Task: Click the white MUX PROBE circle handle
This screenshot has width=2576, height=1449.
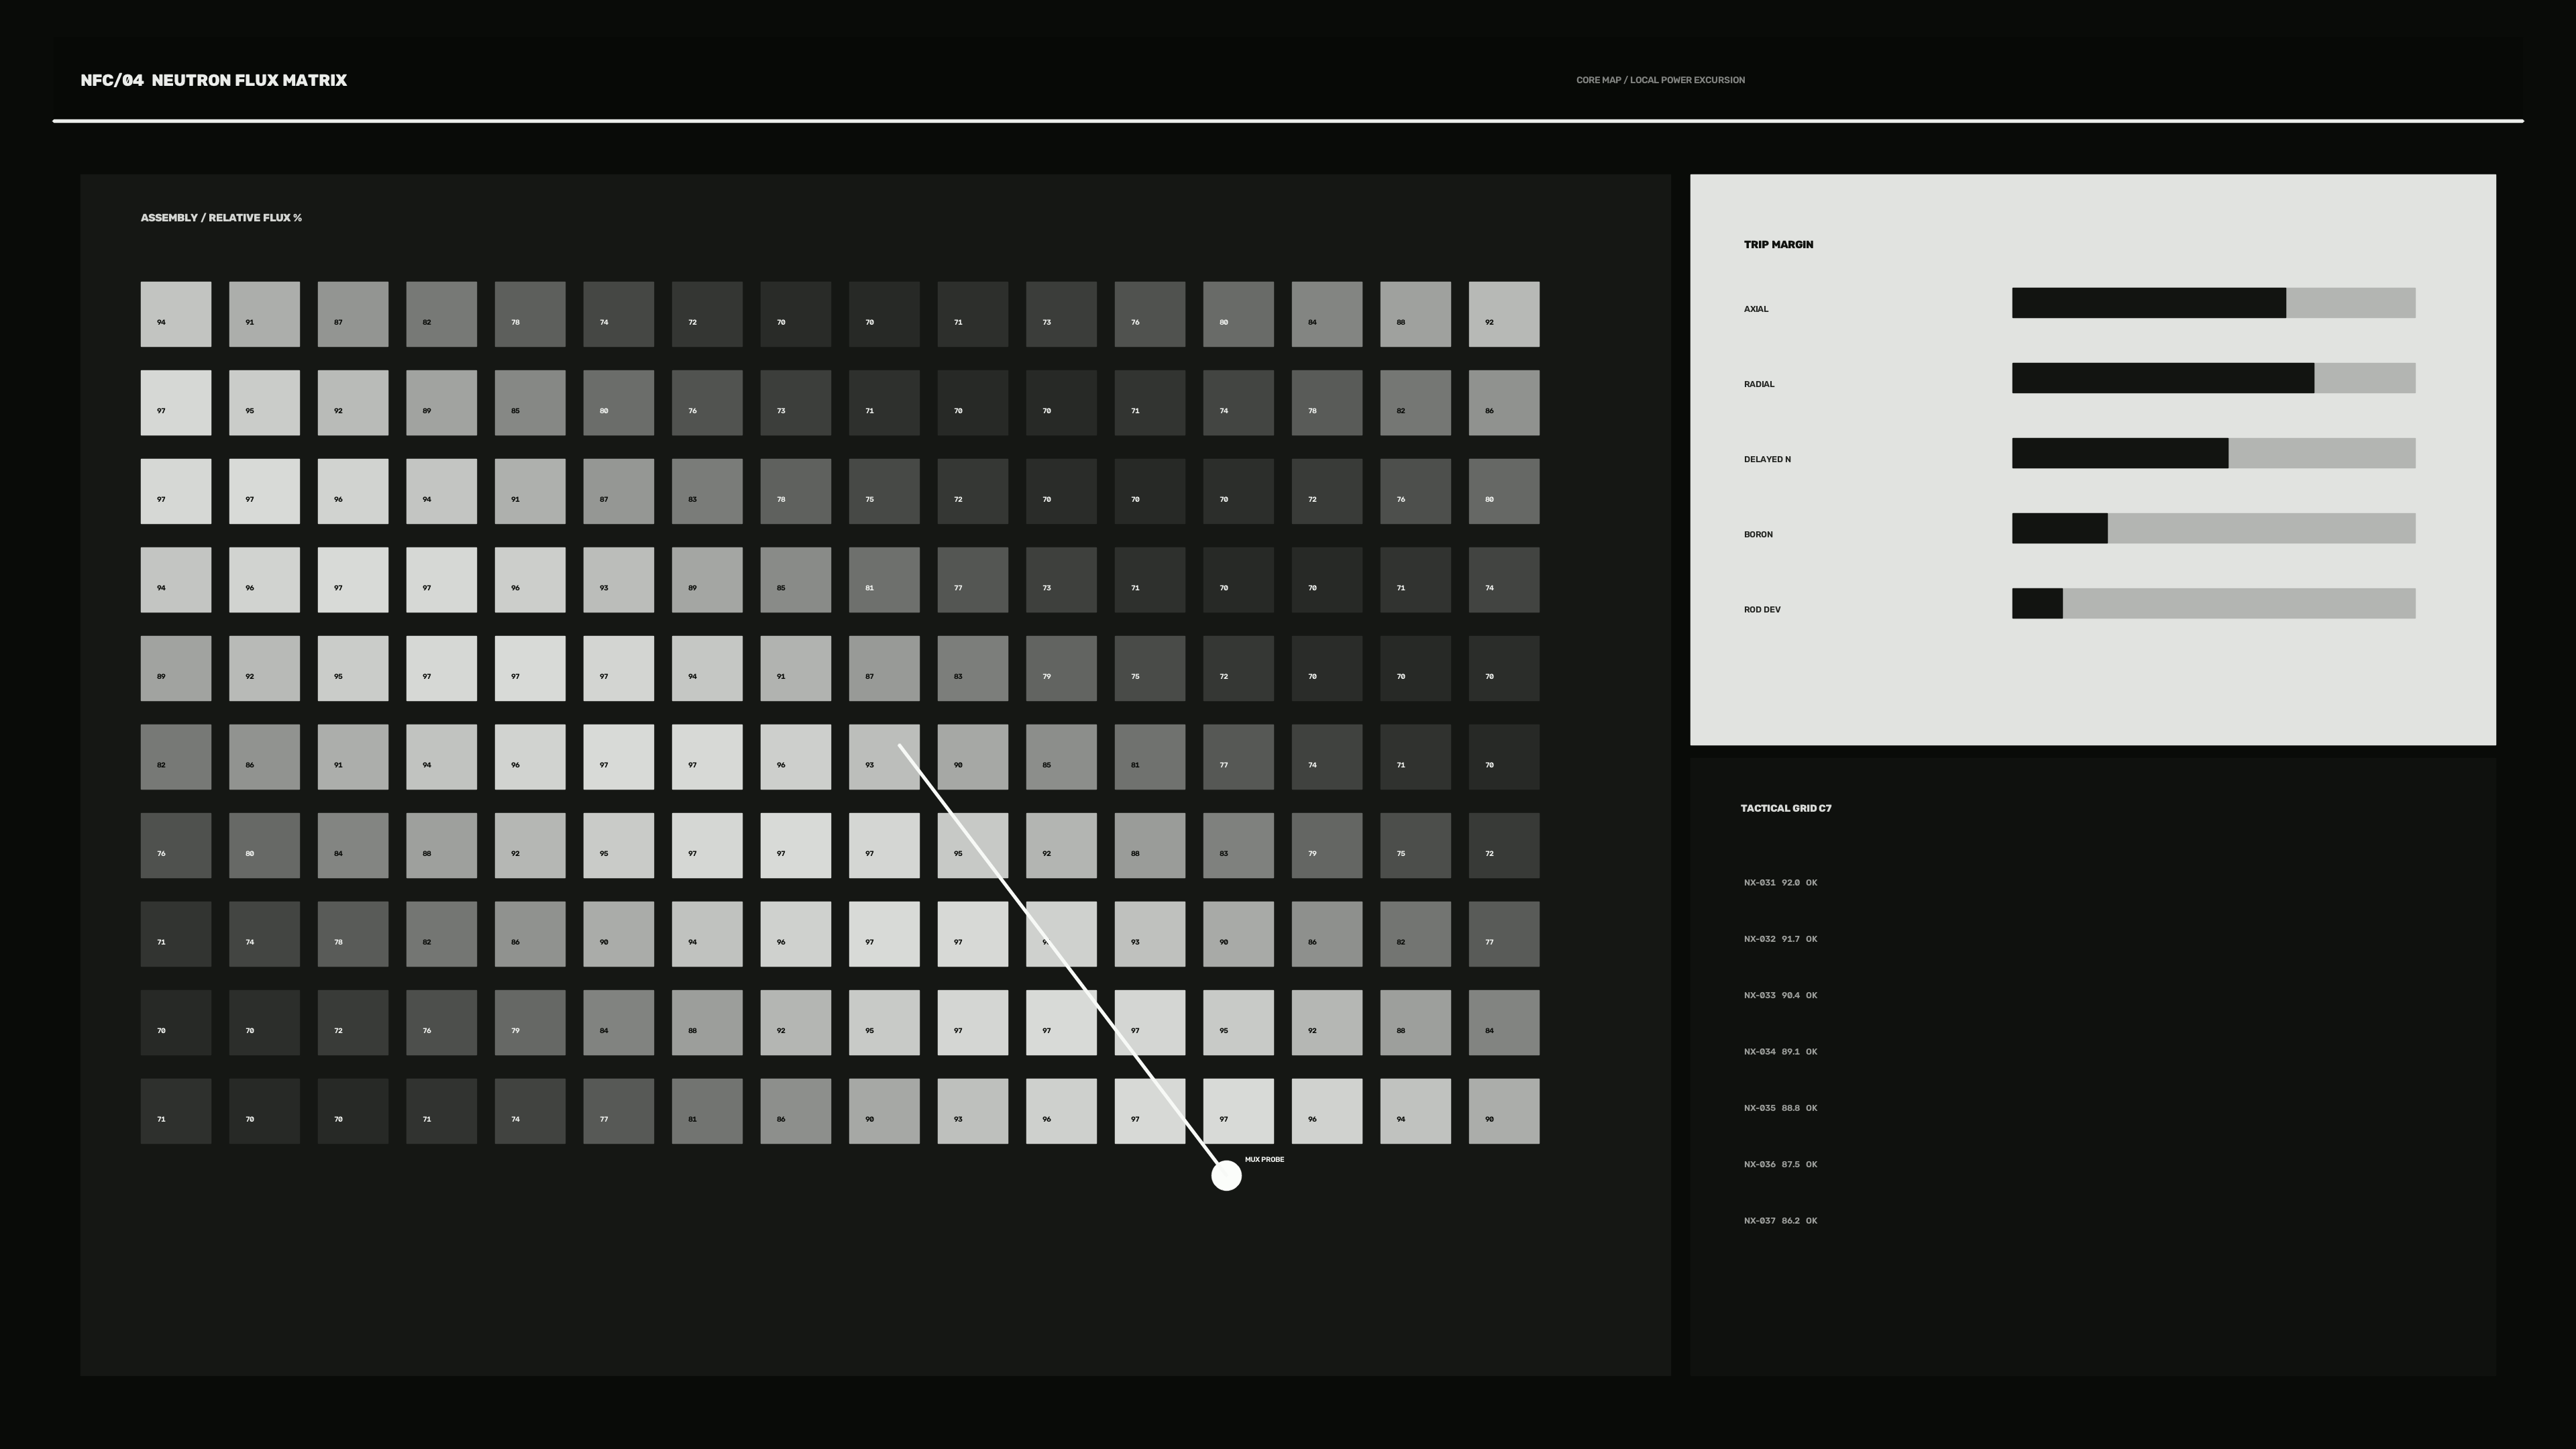Action: coord(1226,1175)
